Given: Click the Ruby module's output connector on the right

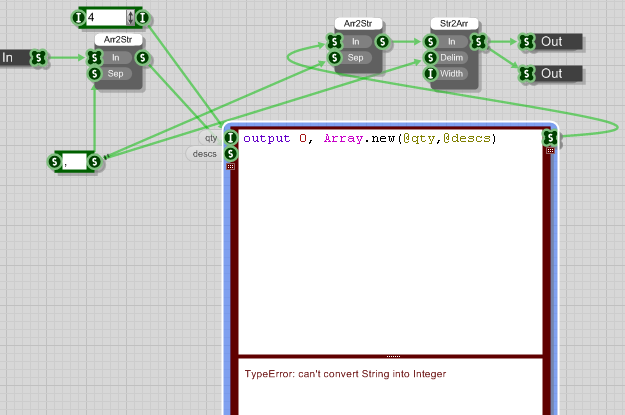Looking at the screenshot, I should (549, 137).
